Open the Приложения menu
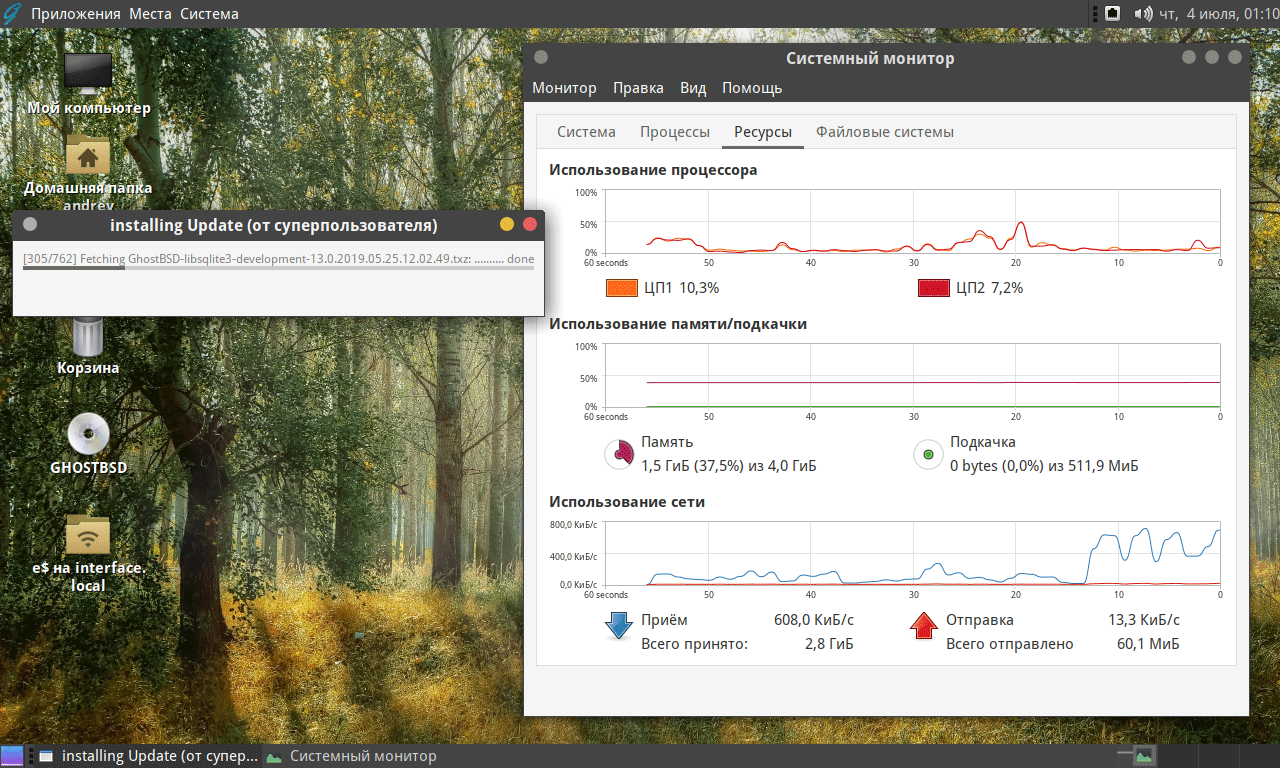This screenshot has height=768, width=1280. (x=76, y=14)
